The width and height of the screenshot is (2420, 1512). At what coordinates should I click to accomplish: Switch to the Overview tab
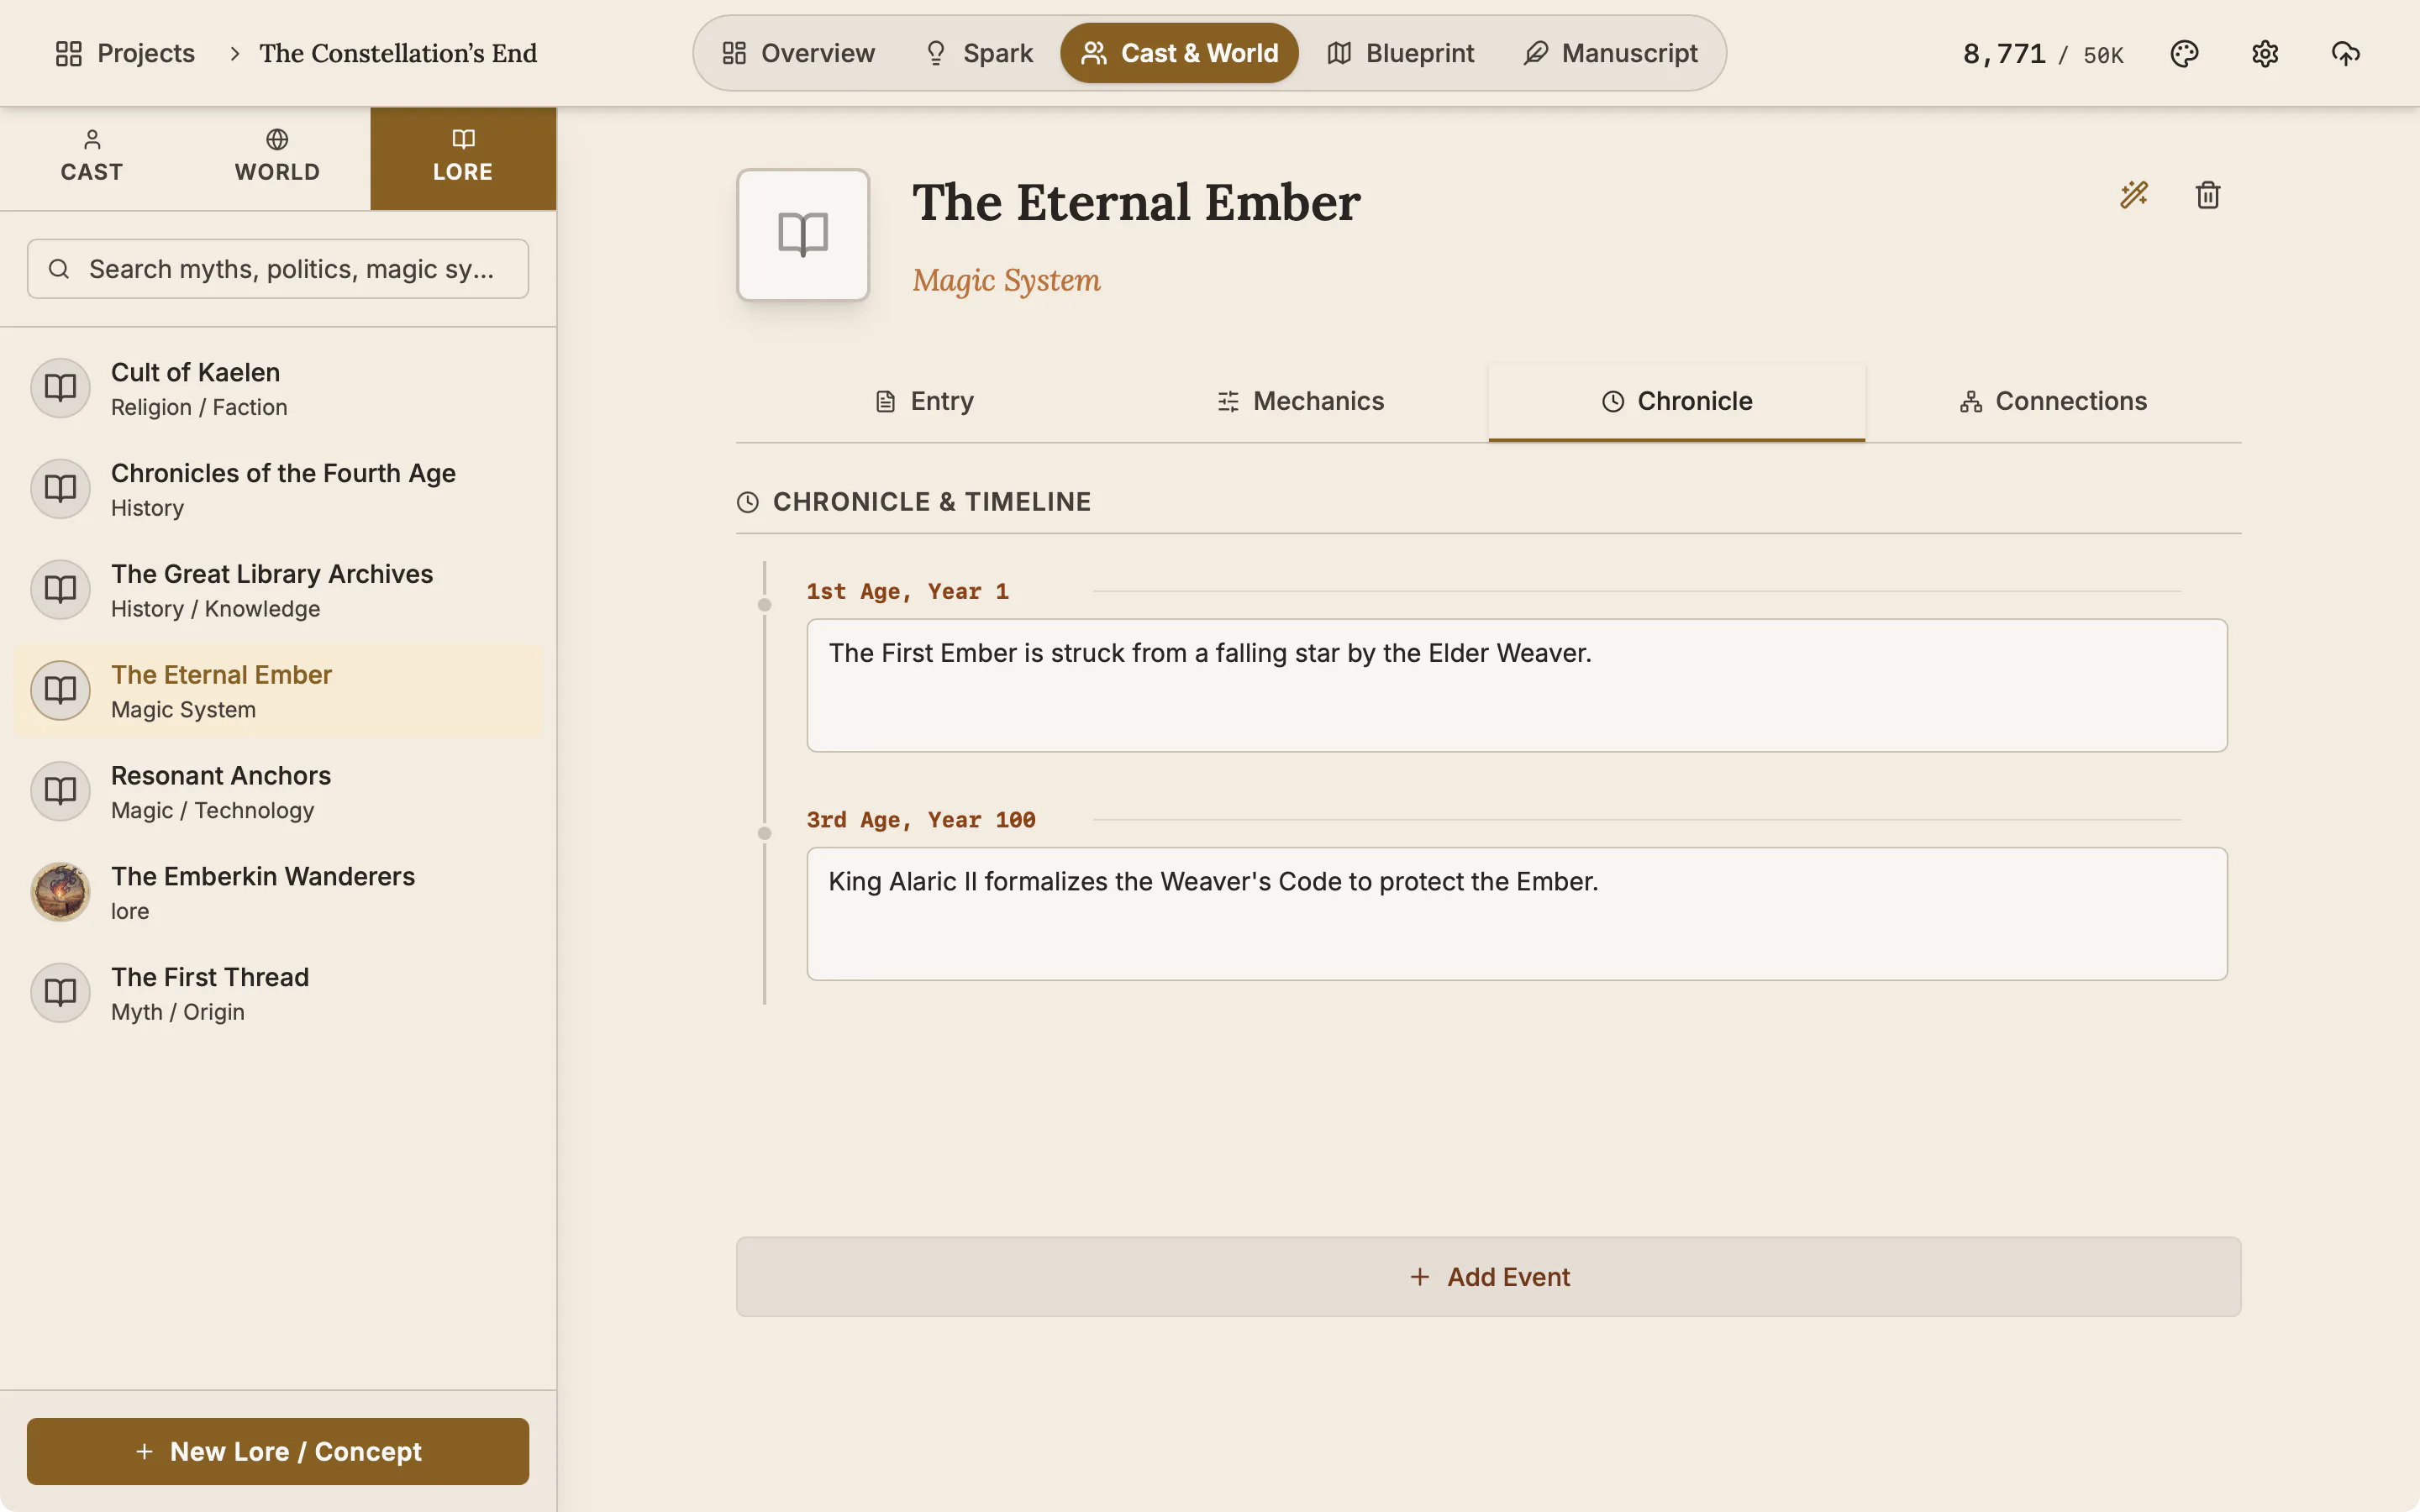(798, 53)
